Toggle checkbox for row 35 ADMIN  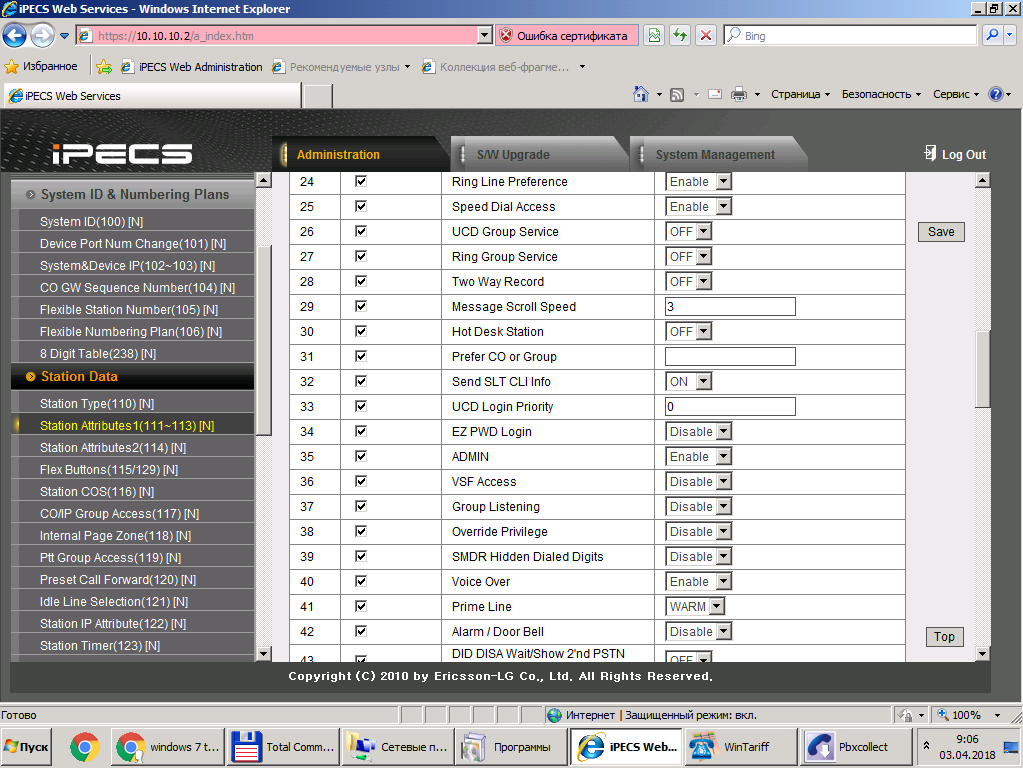tap(361, 456)
